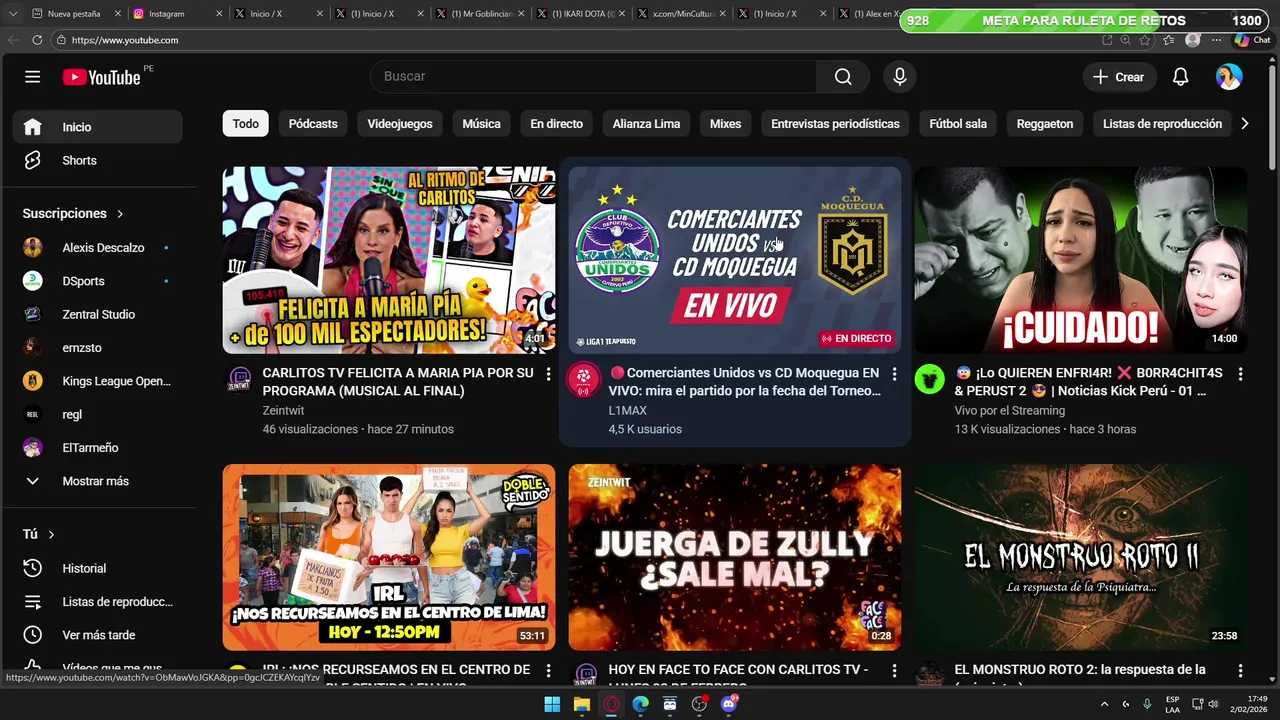Open the DSports subscription
Screen dimensions: 1280x720
pos(97,281)
